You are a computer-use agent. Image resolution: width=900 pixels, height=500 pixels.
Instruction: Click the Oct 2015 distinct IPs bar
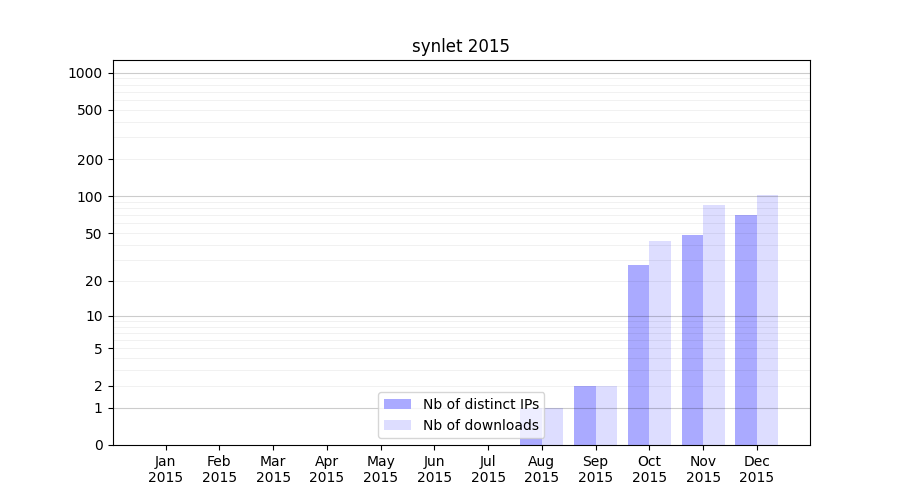(x=638, y=355)
